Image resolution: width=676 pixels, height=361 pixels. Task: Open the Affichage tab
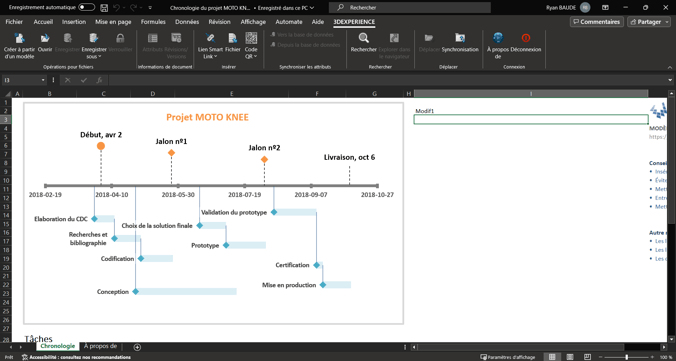point(254,22)
